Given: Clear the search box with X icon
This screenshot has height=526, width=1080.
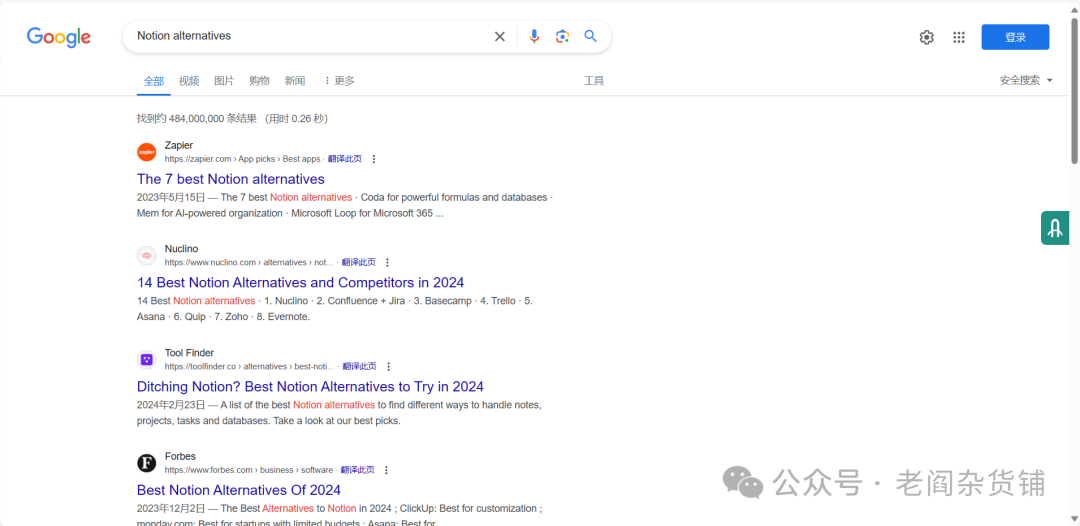Looking at the screenshot, I should pos(500,36).
